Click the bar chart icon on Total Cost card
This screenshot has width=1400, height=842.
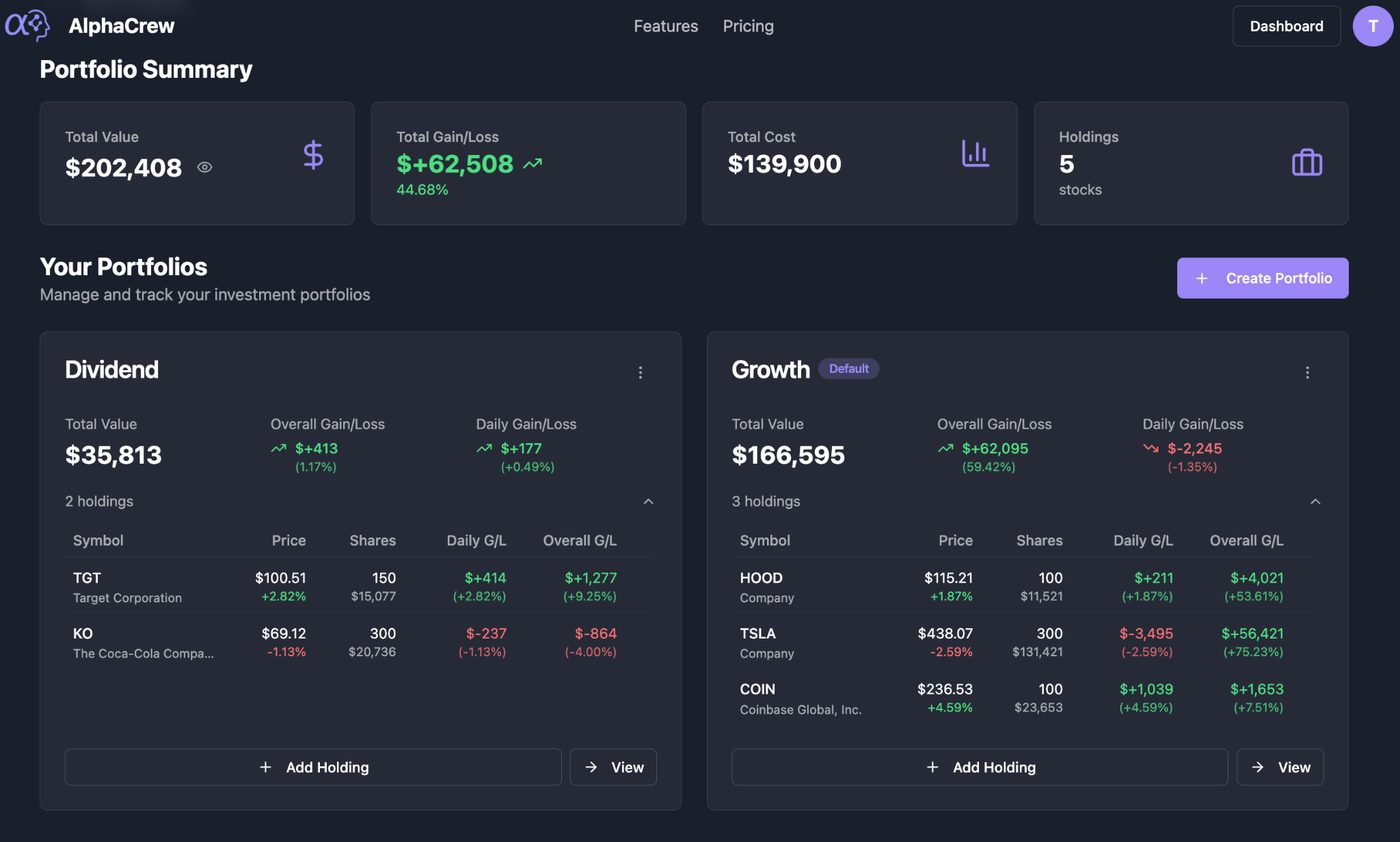[x=974, y=153]
